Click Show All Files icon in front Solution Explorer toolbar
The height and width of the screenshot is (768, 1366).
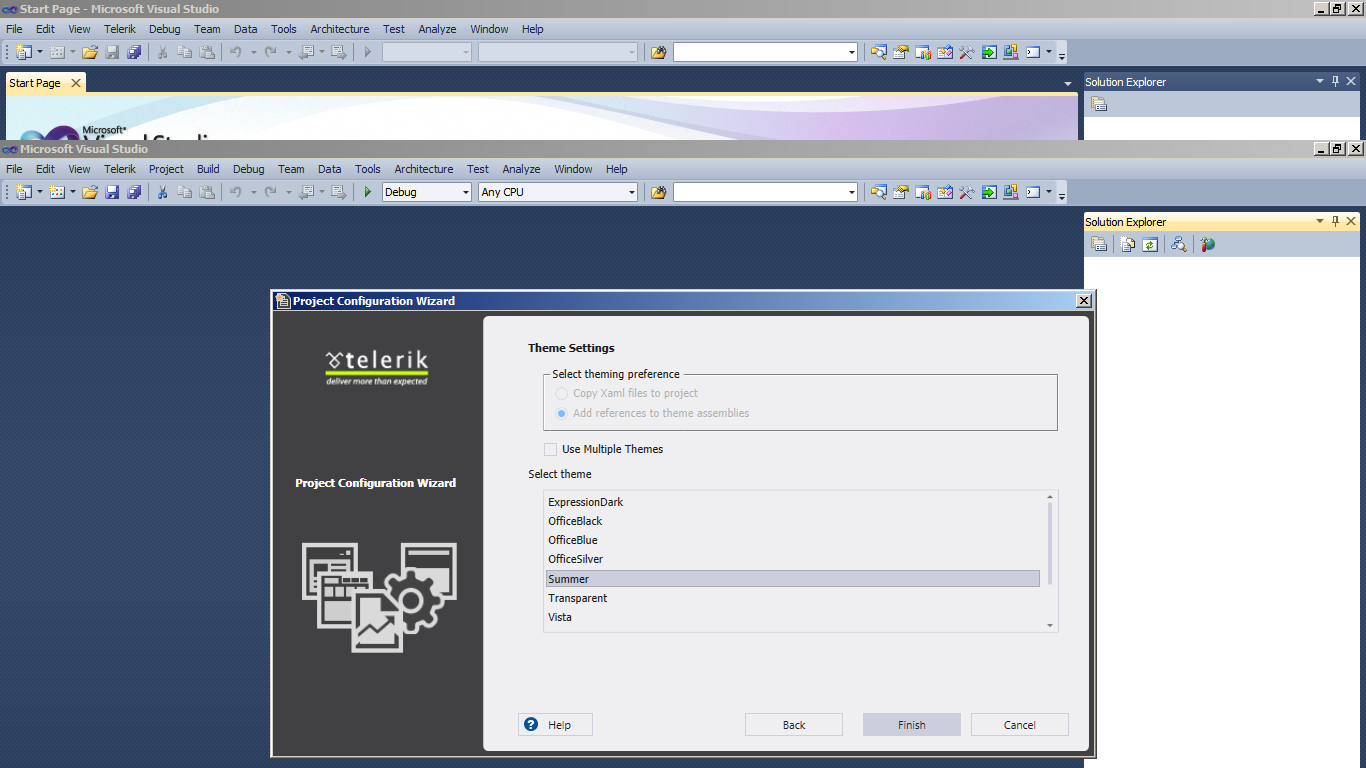1128,244
